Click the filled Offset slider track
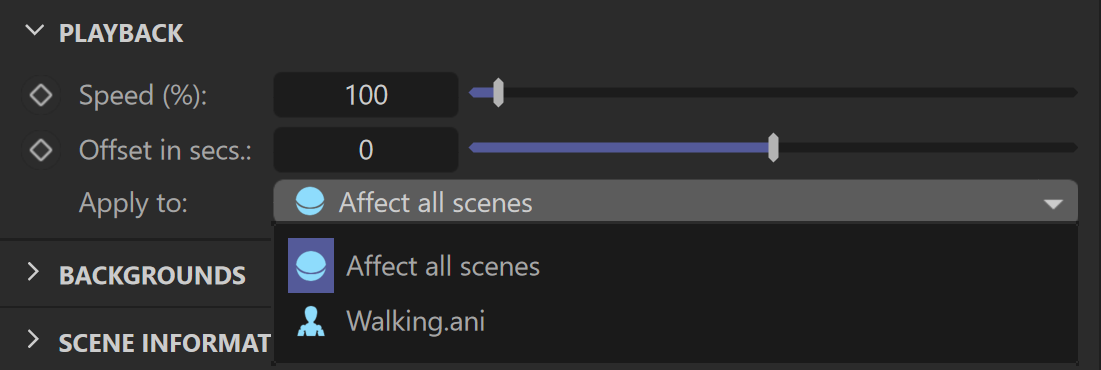The image size is (1101, 370). pos(619,147)
